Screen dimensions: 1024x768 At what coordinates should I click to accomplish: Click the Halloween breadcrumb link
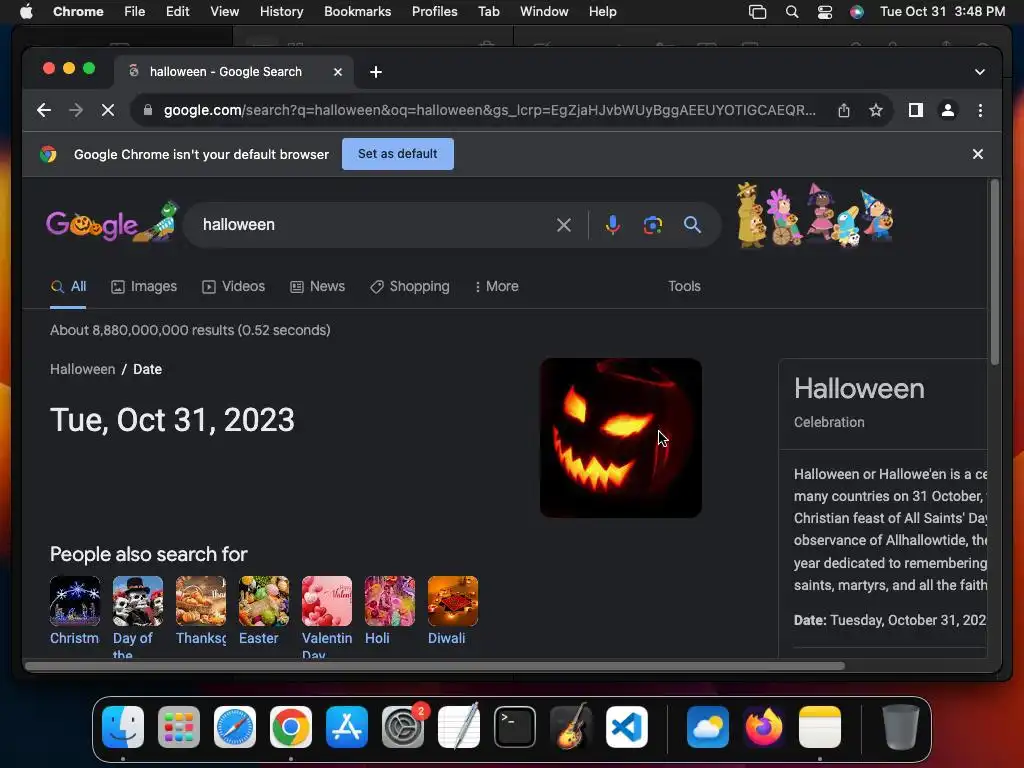[x=82, y=370]
